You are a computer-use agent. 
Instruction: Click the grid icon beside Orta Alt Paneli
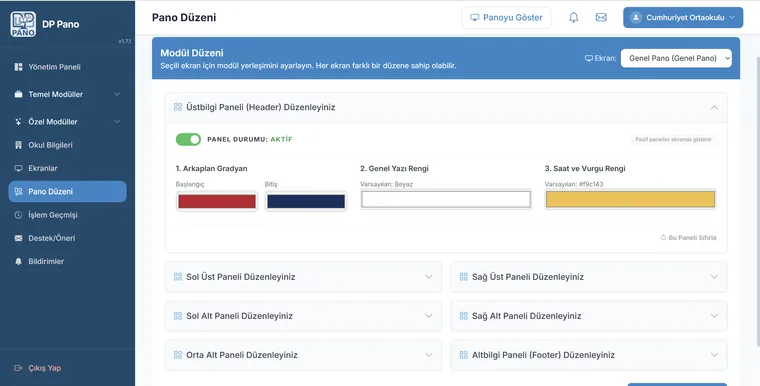click(x=178, y=355)
